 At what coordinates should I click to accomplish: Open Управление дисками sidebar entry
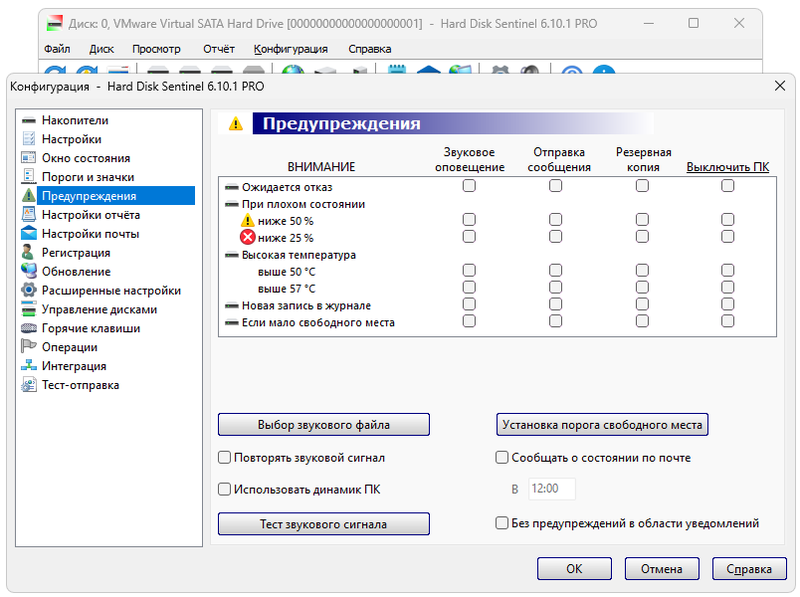pyautogui.click(x=98, y=310)
